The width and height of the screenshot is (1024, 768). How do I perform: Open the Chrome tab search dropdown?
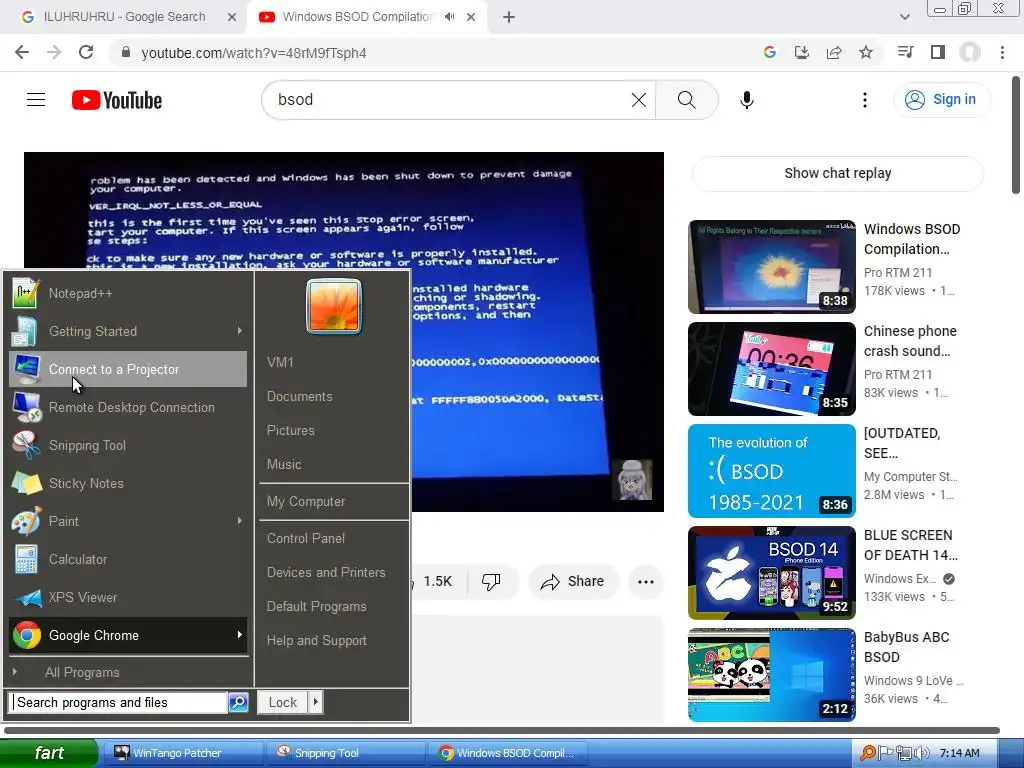904,17
